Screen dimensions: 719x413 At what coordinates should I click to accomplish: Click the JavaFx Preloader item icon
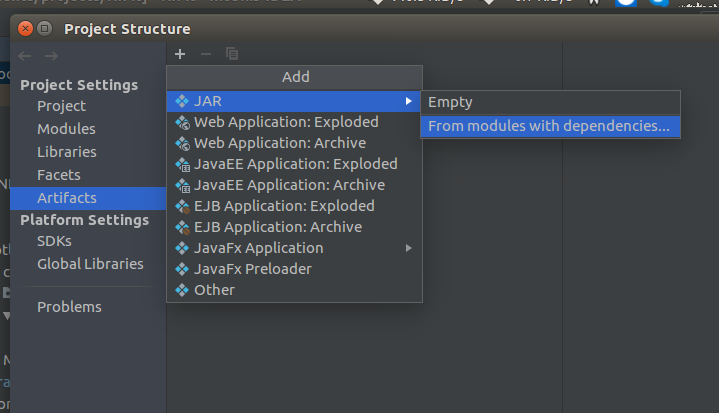pyautogui.click(x=182, y=269)
